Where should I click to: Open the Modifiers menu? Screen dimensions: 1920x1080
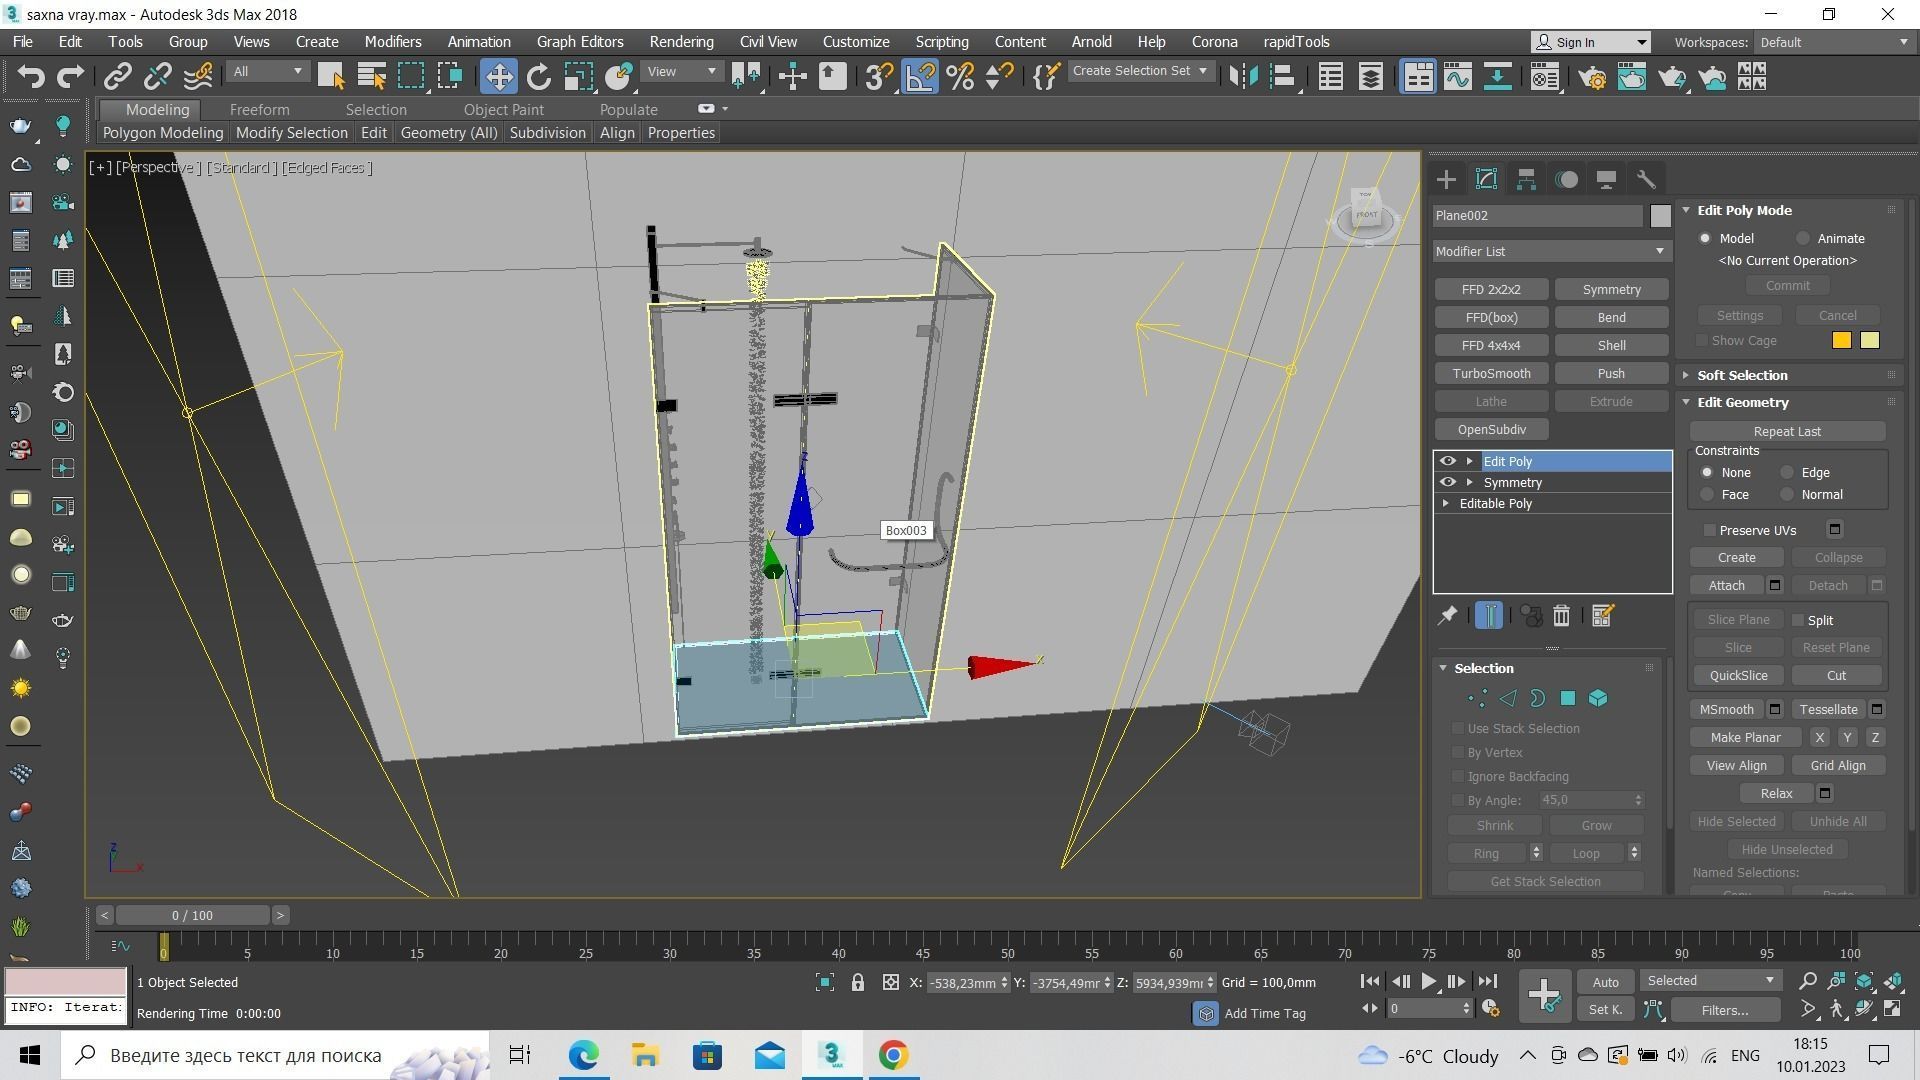coord(392,42)
